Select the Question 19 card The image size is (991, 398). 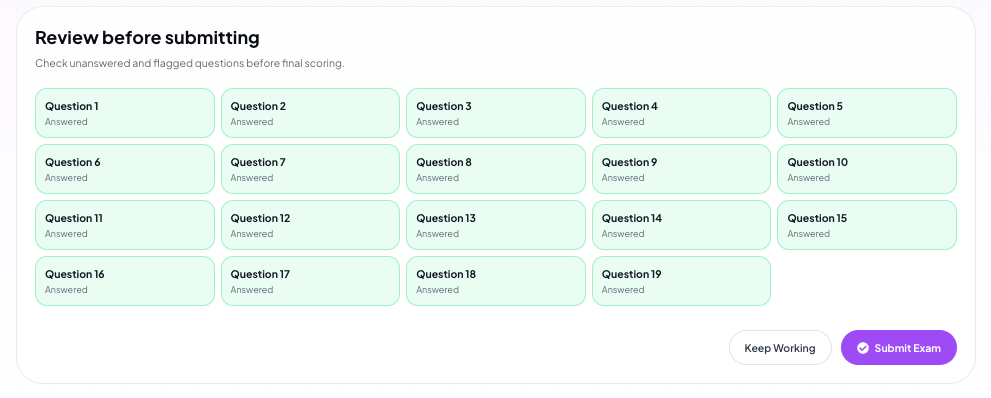(x=681, y=281)
